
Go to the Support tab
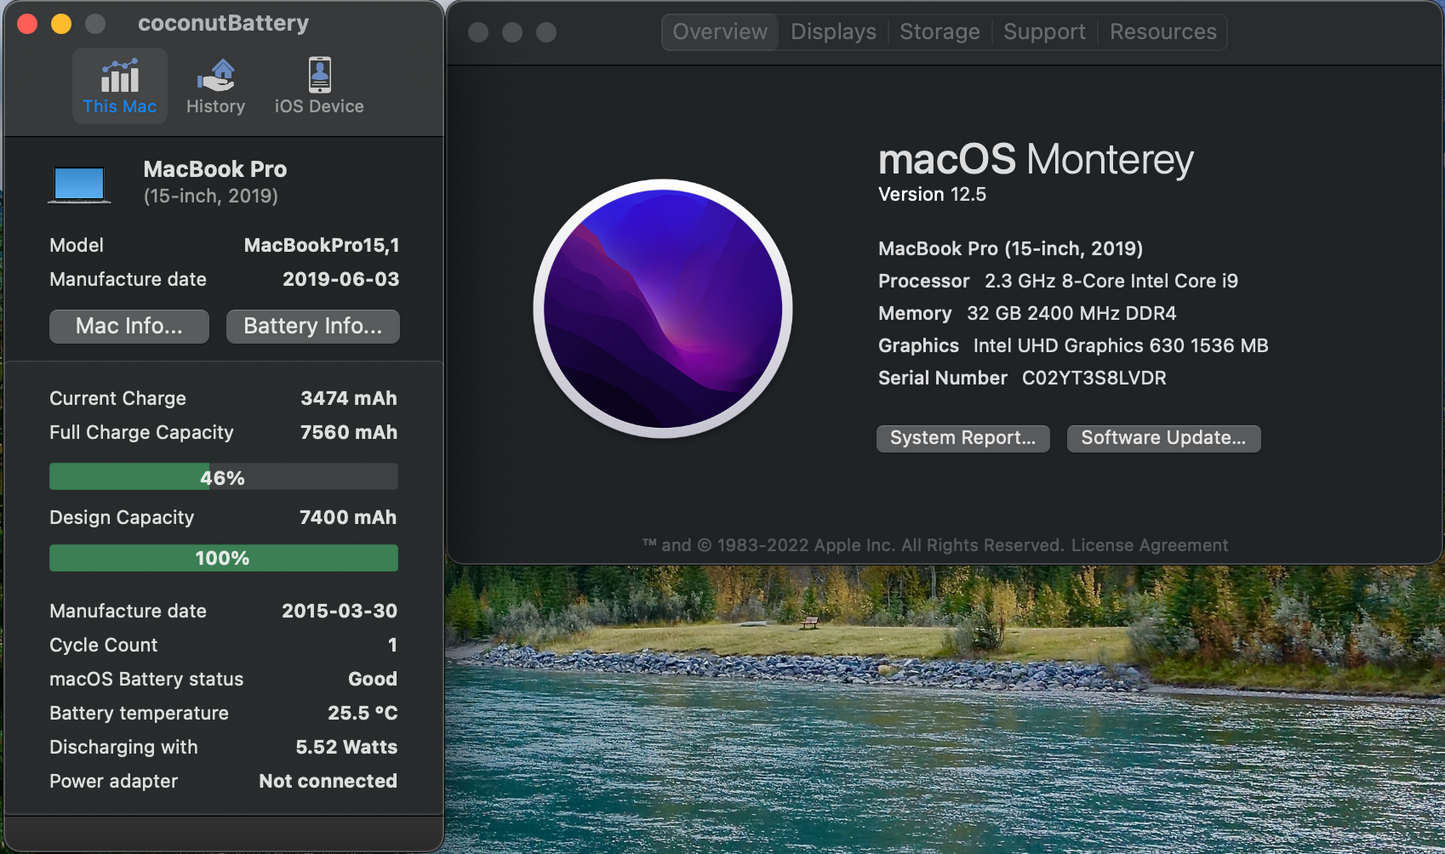[x=1043, y=31]
